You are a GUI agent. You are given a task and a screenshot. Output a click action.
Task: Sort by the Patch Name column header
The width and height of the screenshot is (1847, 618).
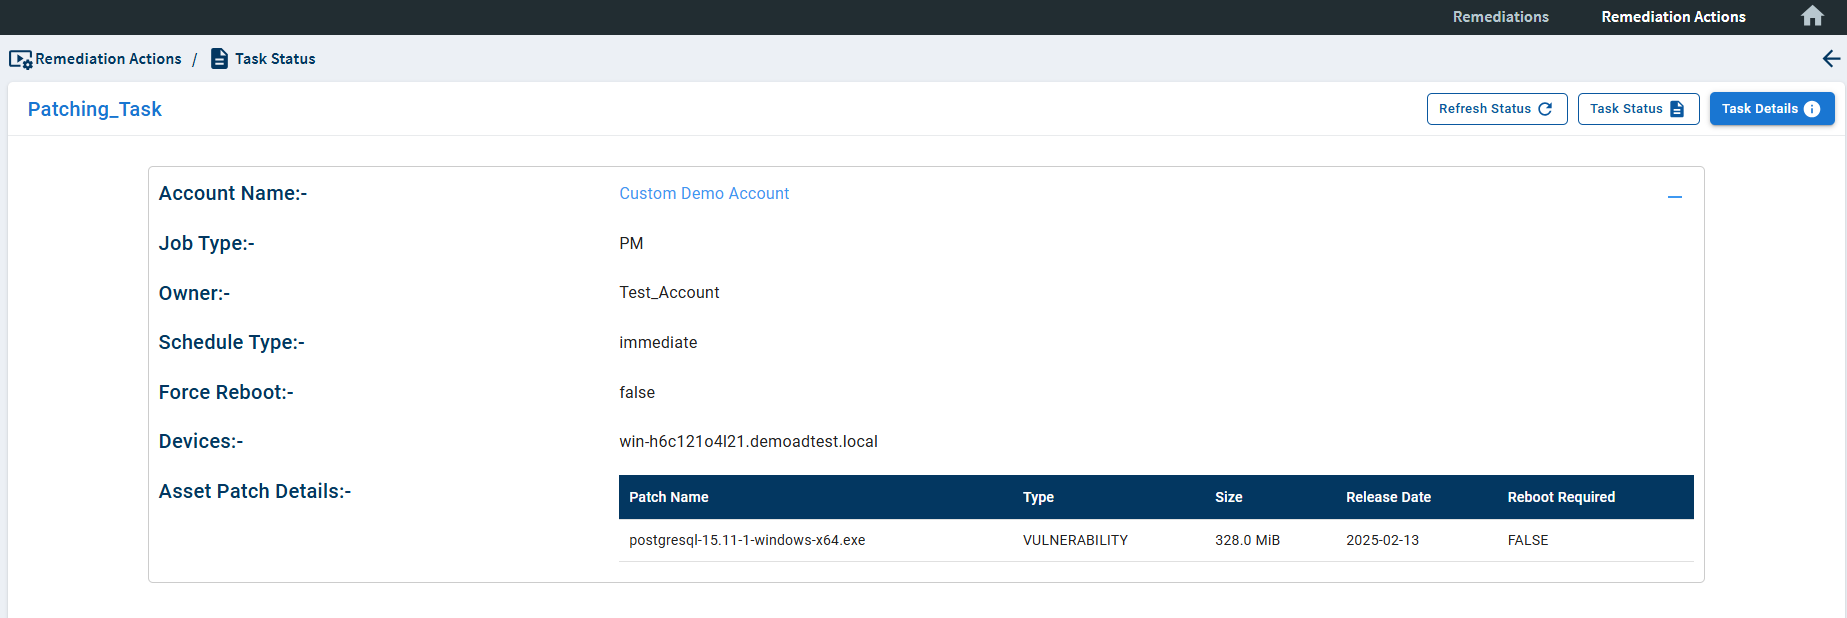[x=669, y=497]
